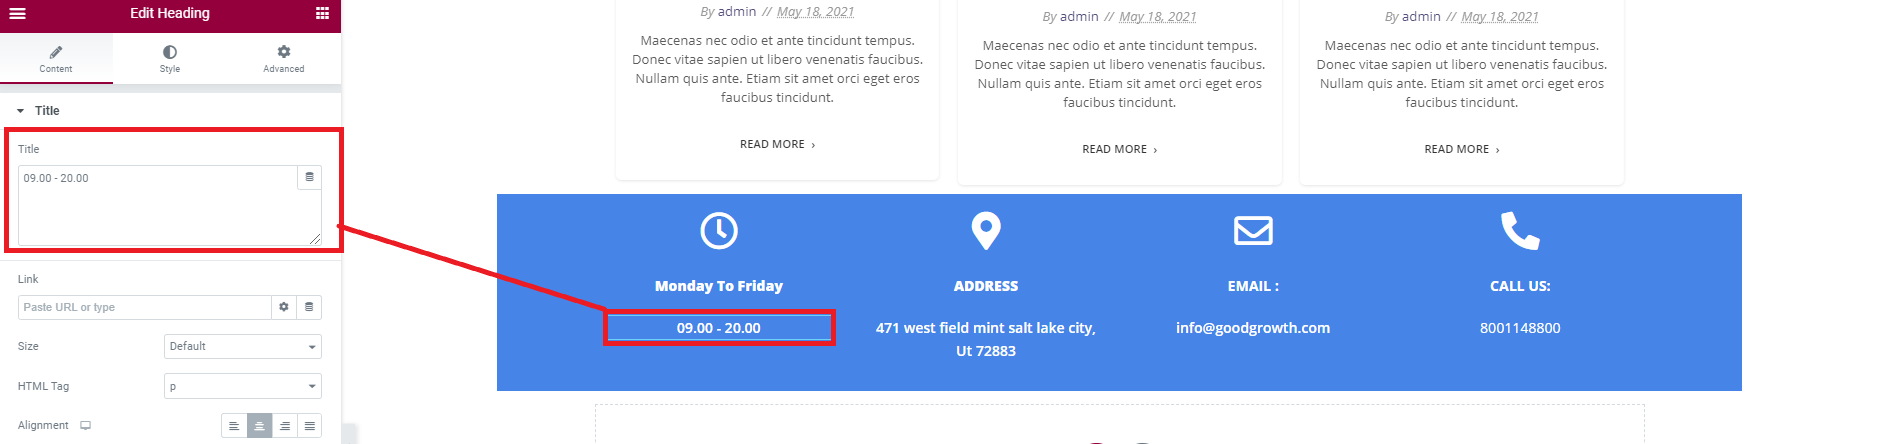The height and width of the screenshot is (444, 1897).
Task: Set alignment to right
Action: [x=285, y=426]
